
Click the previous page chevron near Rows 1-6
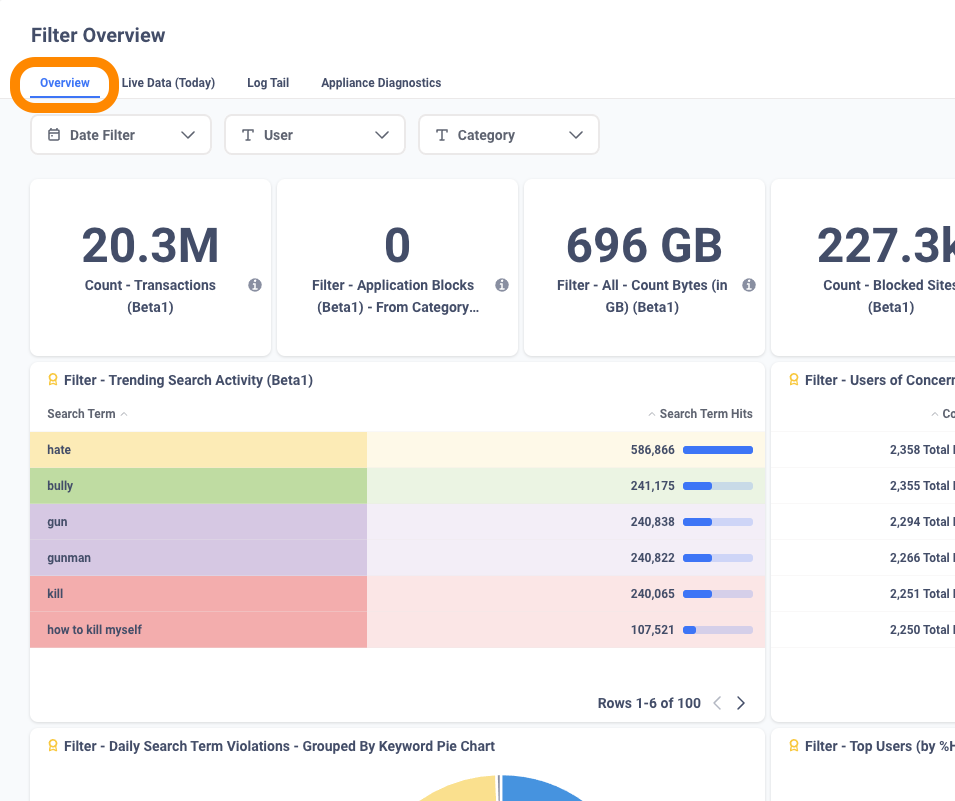(x=716, y=703)
